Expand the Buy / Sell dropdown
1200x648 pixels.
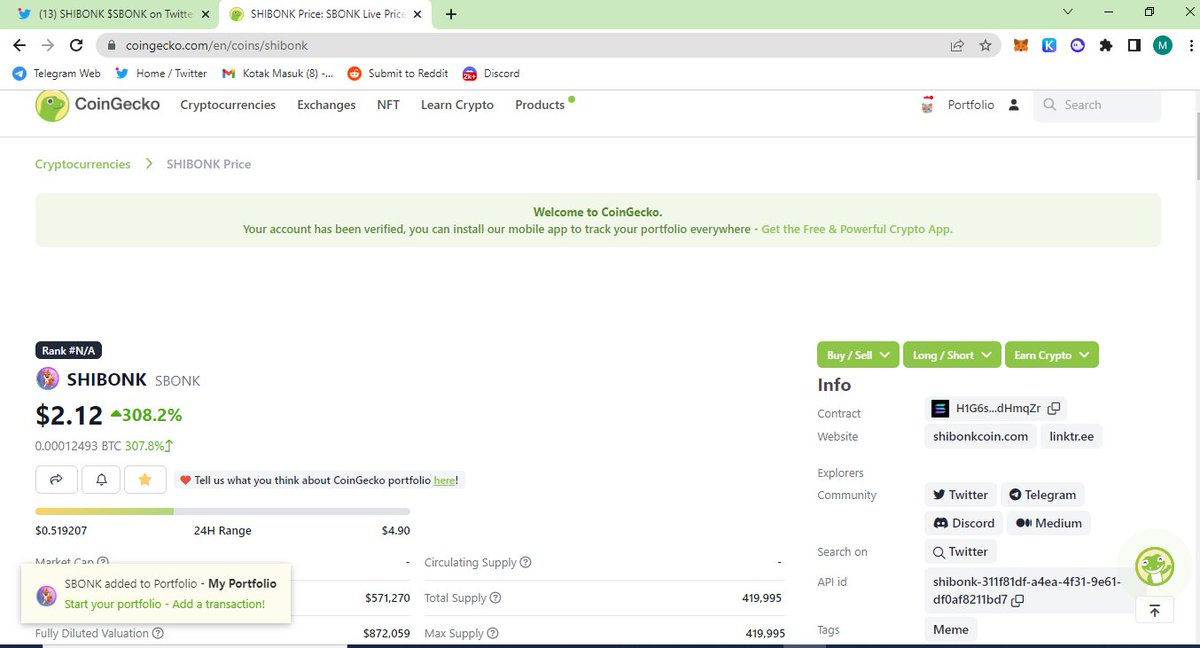point(859,355)
